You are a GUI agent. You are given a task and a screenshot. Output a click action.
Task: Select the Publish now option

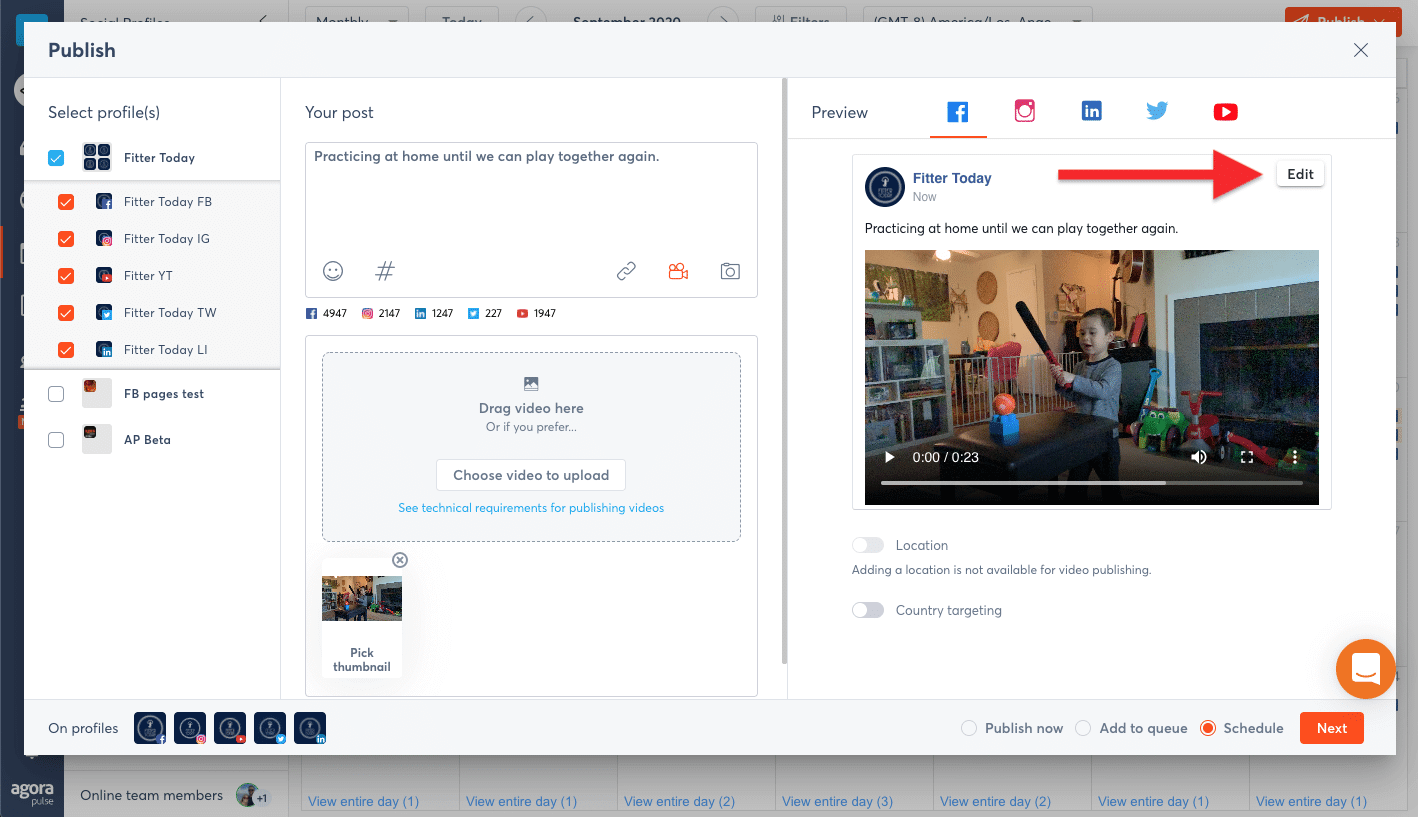968,728
